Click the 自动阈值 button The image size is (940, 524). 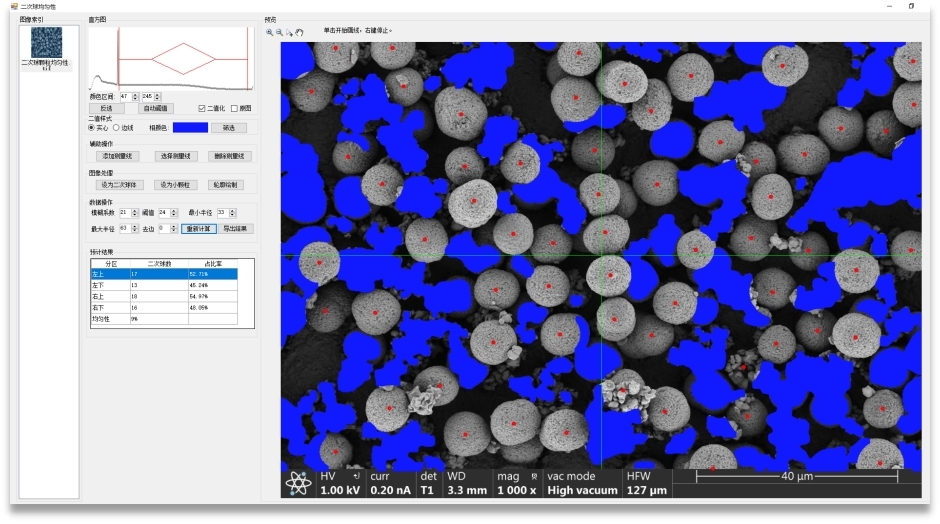click(157, 108)
